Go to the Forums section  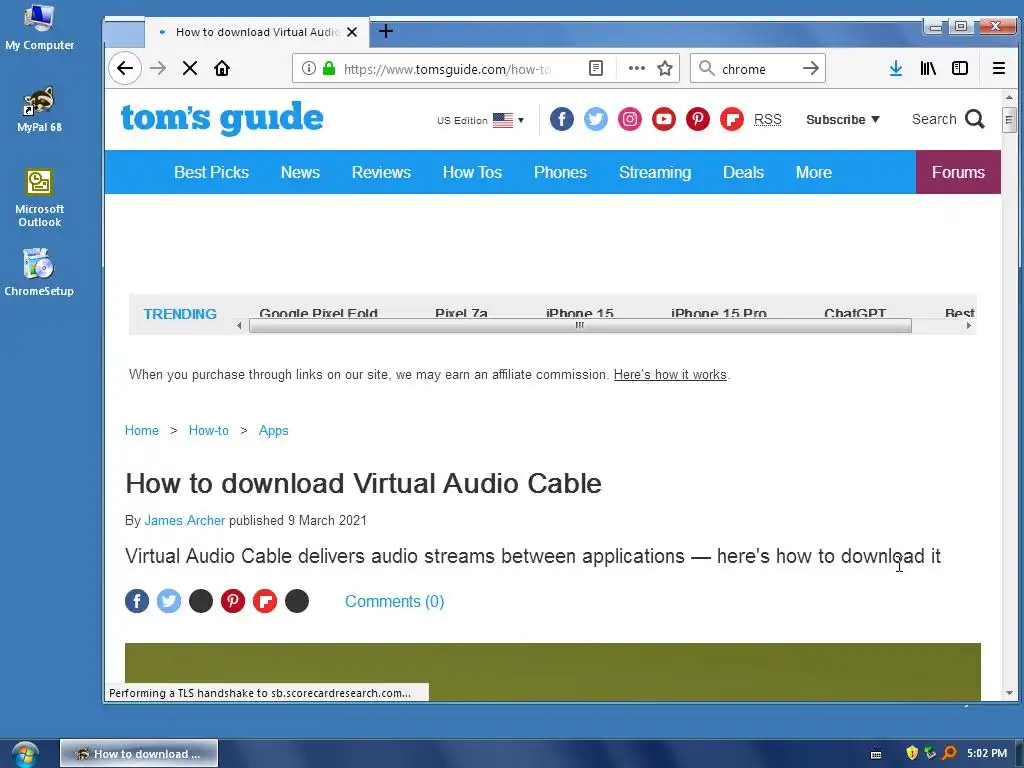958,172
